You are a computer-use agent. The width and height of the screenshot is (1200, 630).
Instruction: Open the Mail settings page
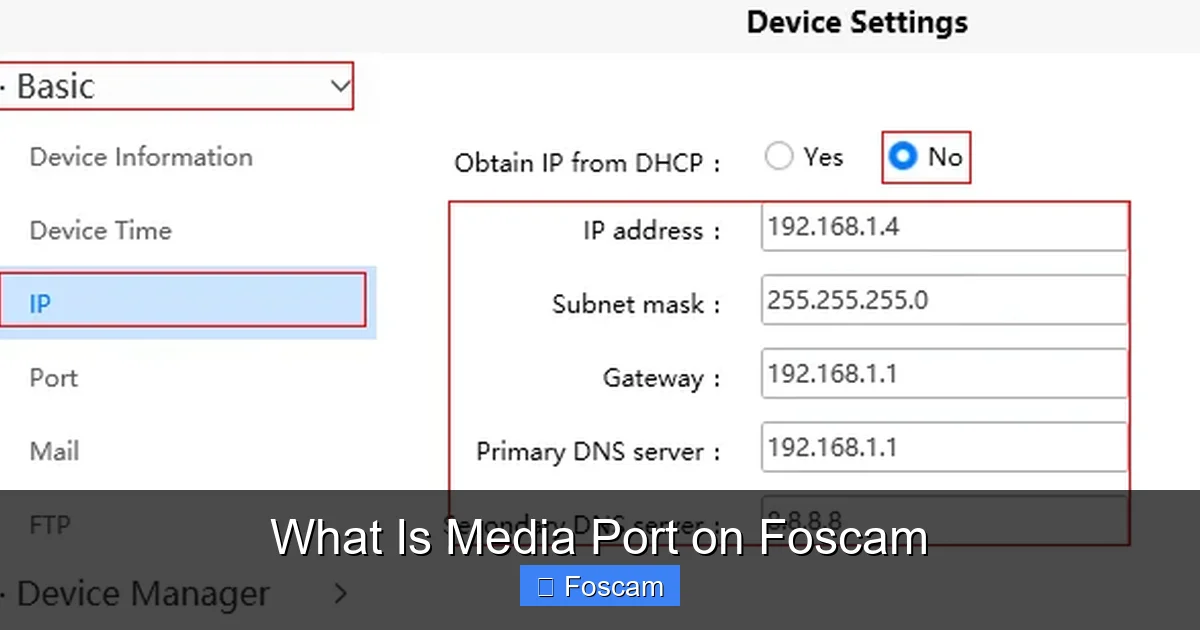[53, 451]
